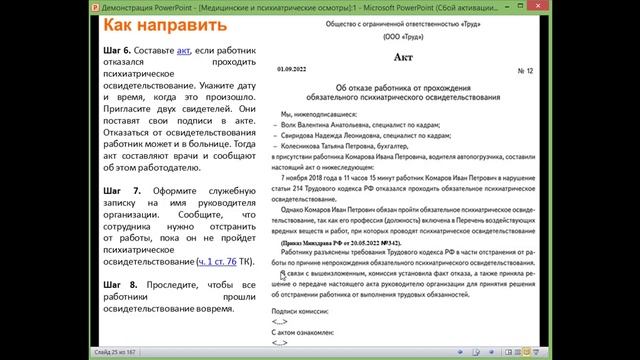Click the line «С актом ознакомлен:»
The width and height of the screenshot is (640, 360).
tap(303, 332)
